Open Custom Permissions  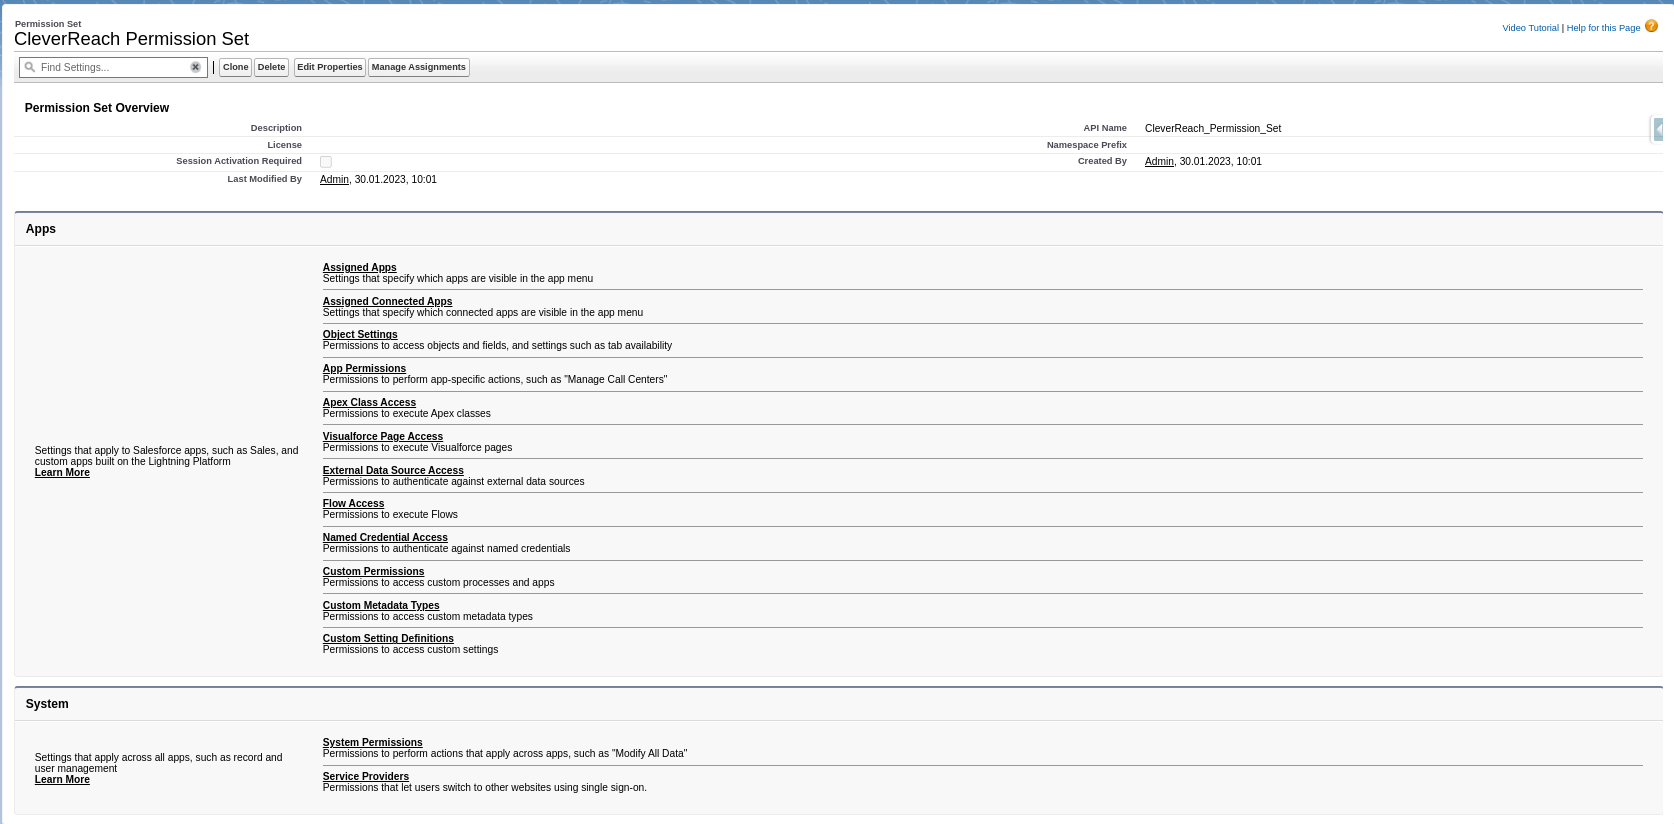[373, 572]
